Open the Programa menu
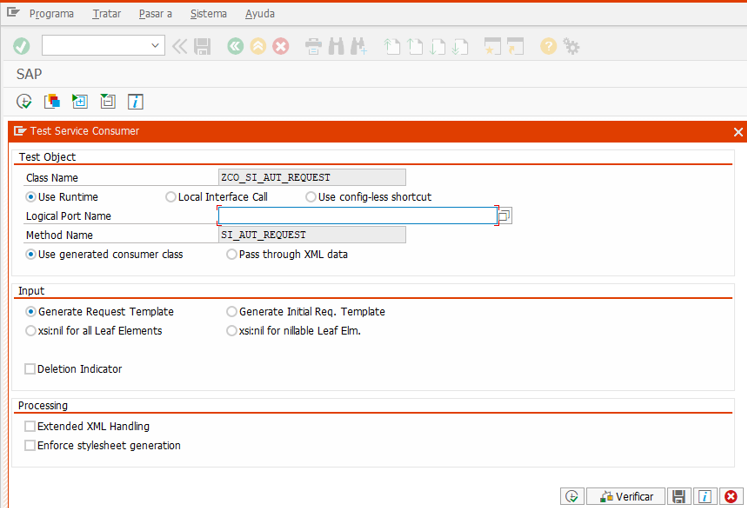 51,14
